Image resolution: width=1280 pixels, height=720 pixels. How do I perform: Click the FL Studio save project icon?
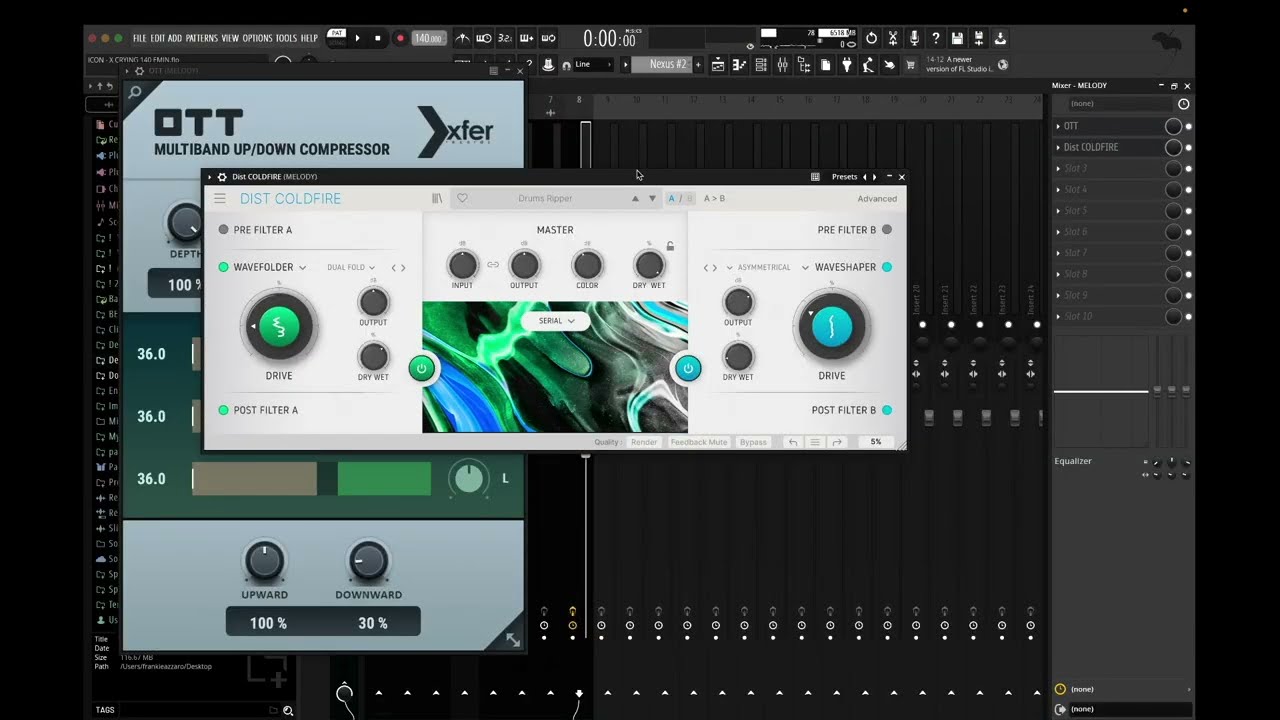[x=957, y=38]
